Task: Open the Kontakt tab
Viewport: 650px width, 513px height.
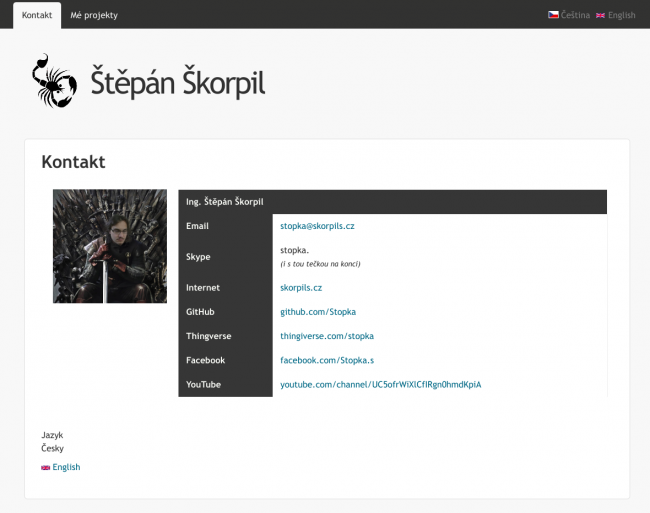Action: click(x=37, y=15)
